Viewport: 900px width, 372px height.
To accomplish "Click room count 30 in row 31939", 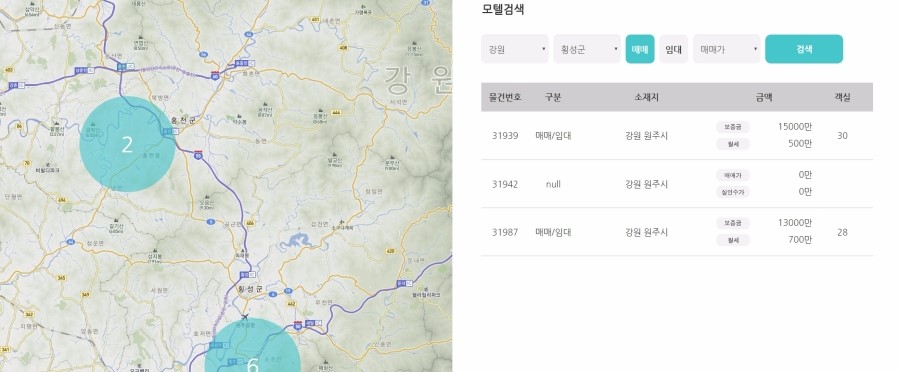I will [842, 136].
